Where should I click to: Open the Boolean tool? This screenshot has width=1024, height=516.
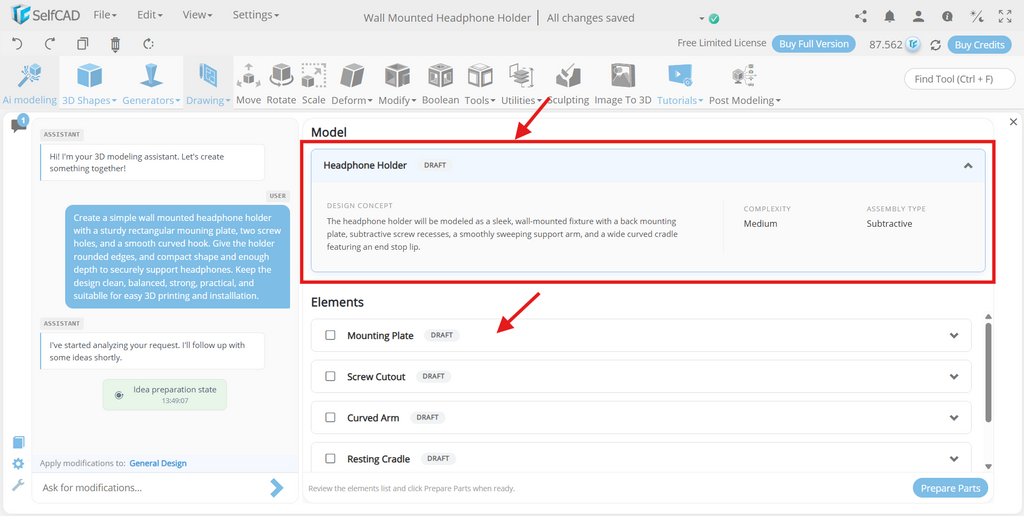pos(440,83)
